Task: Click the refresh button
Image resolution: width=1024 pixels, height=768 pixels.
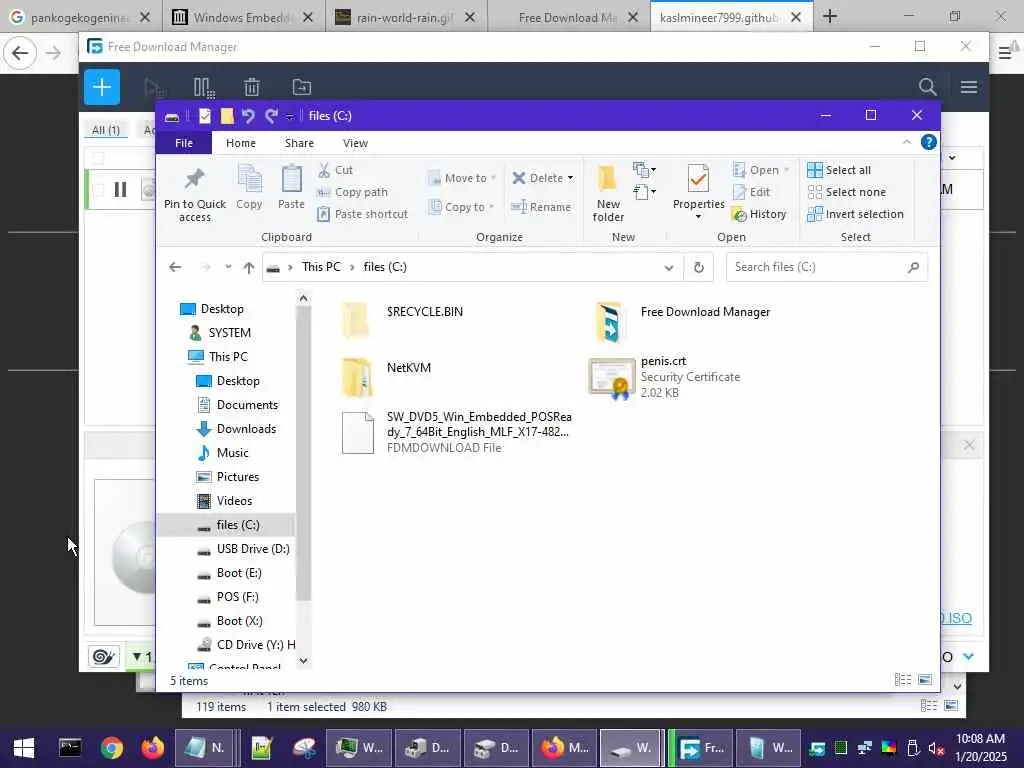Action: 699,267
